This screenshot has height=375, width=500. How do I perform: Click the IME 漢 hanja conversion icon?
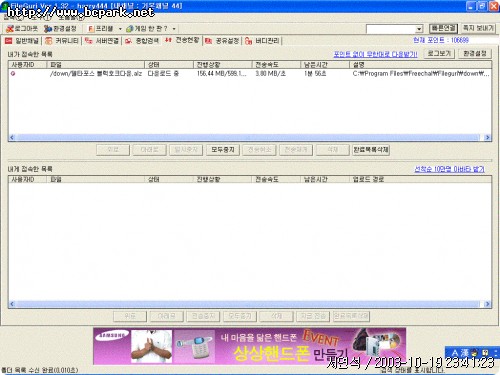click(x=464, y=352)
